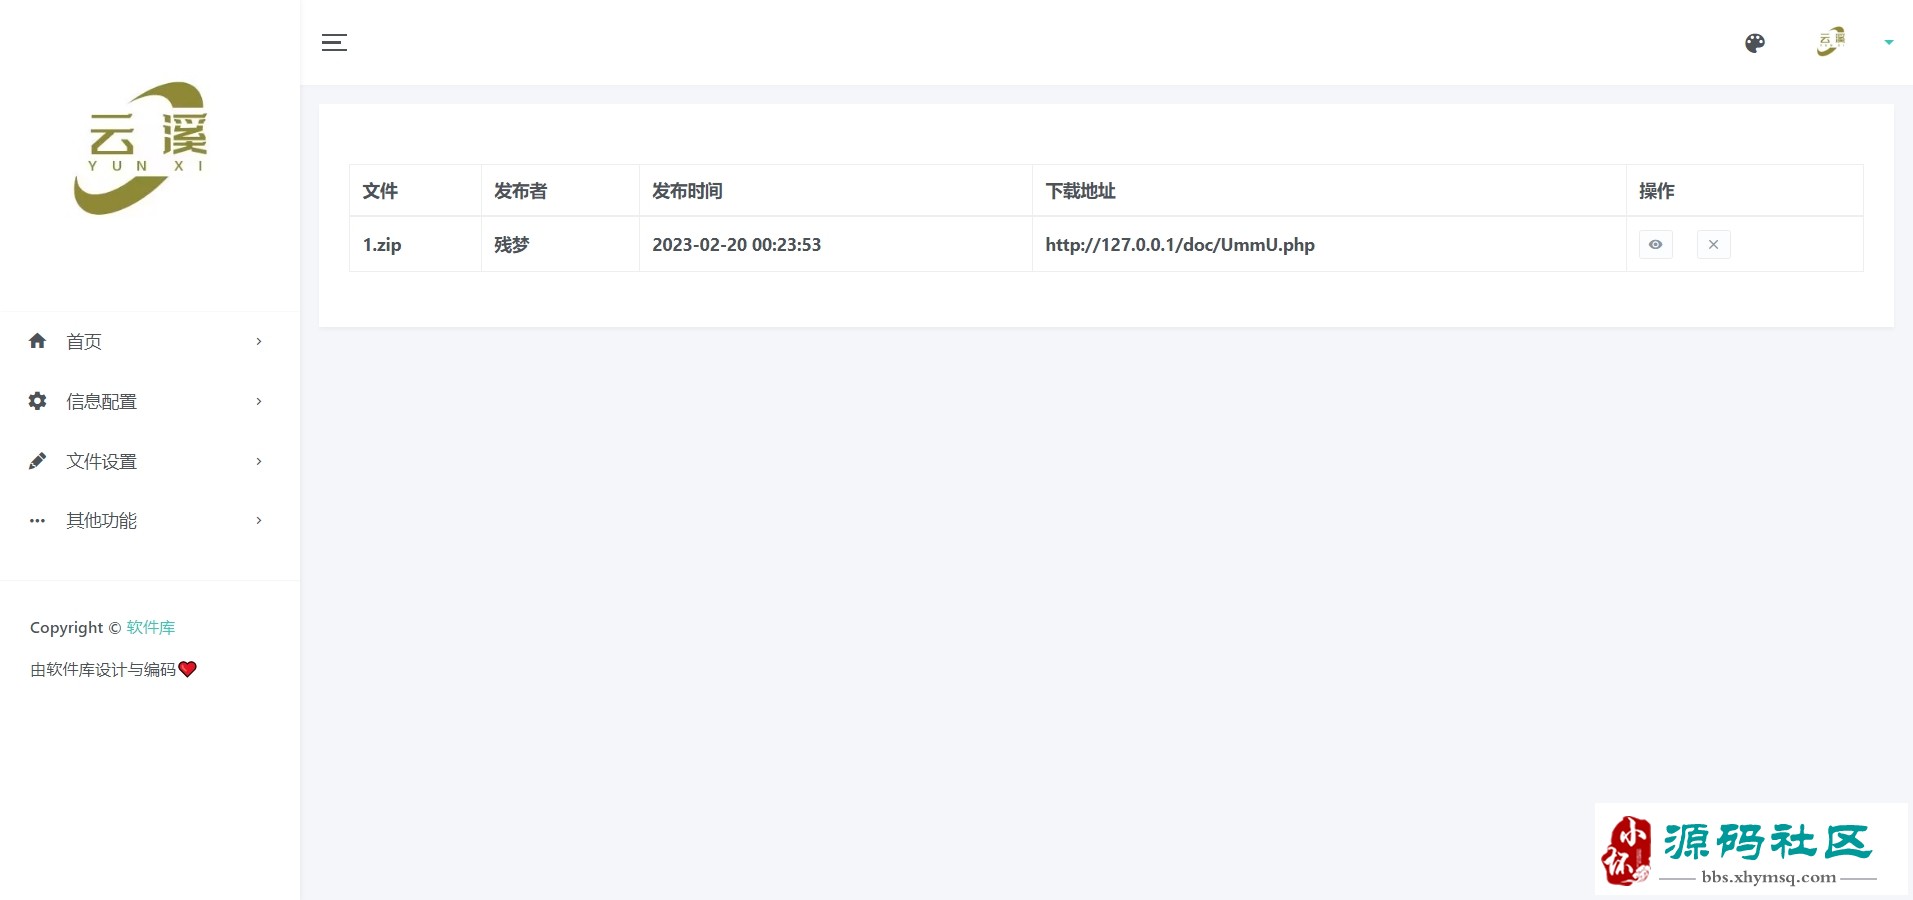Open the user dropdown caret arrow

coord(1889,42)
